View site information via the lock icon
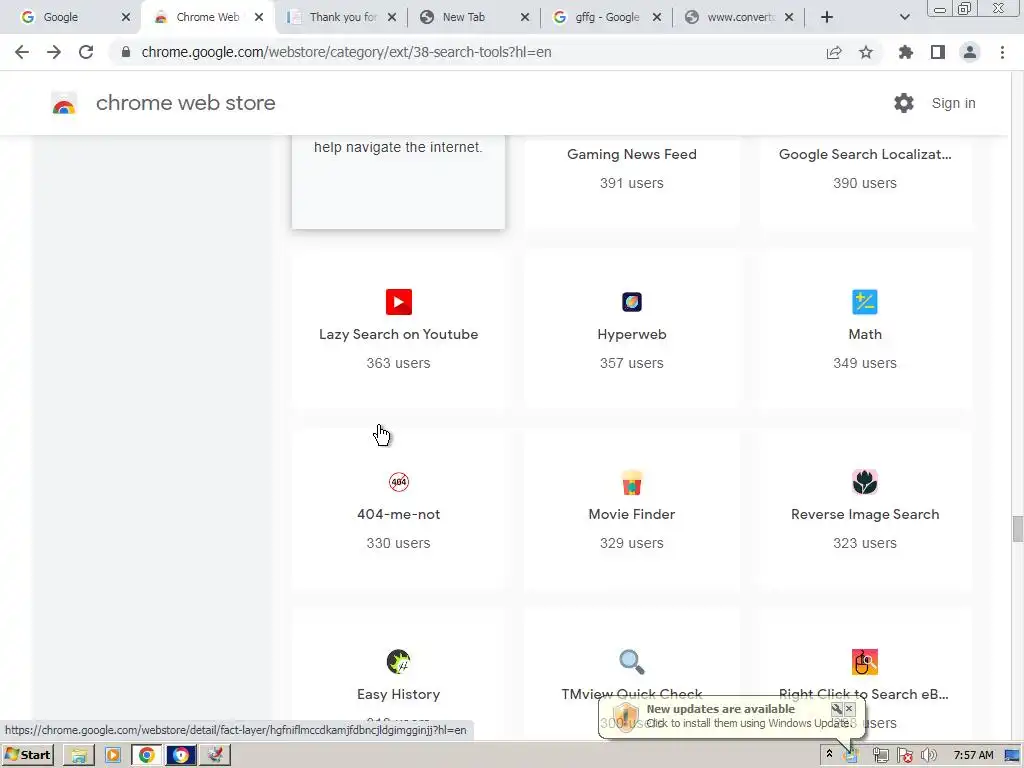This screenshot has height=768, width=1024. 126,52
